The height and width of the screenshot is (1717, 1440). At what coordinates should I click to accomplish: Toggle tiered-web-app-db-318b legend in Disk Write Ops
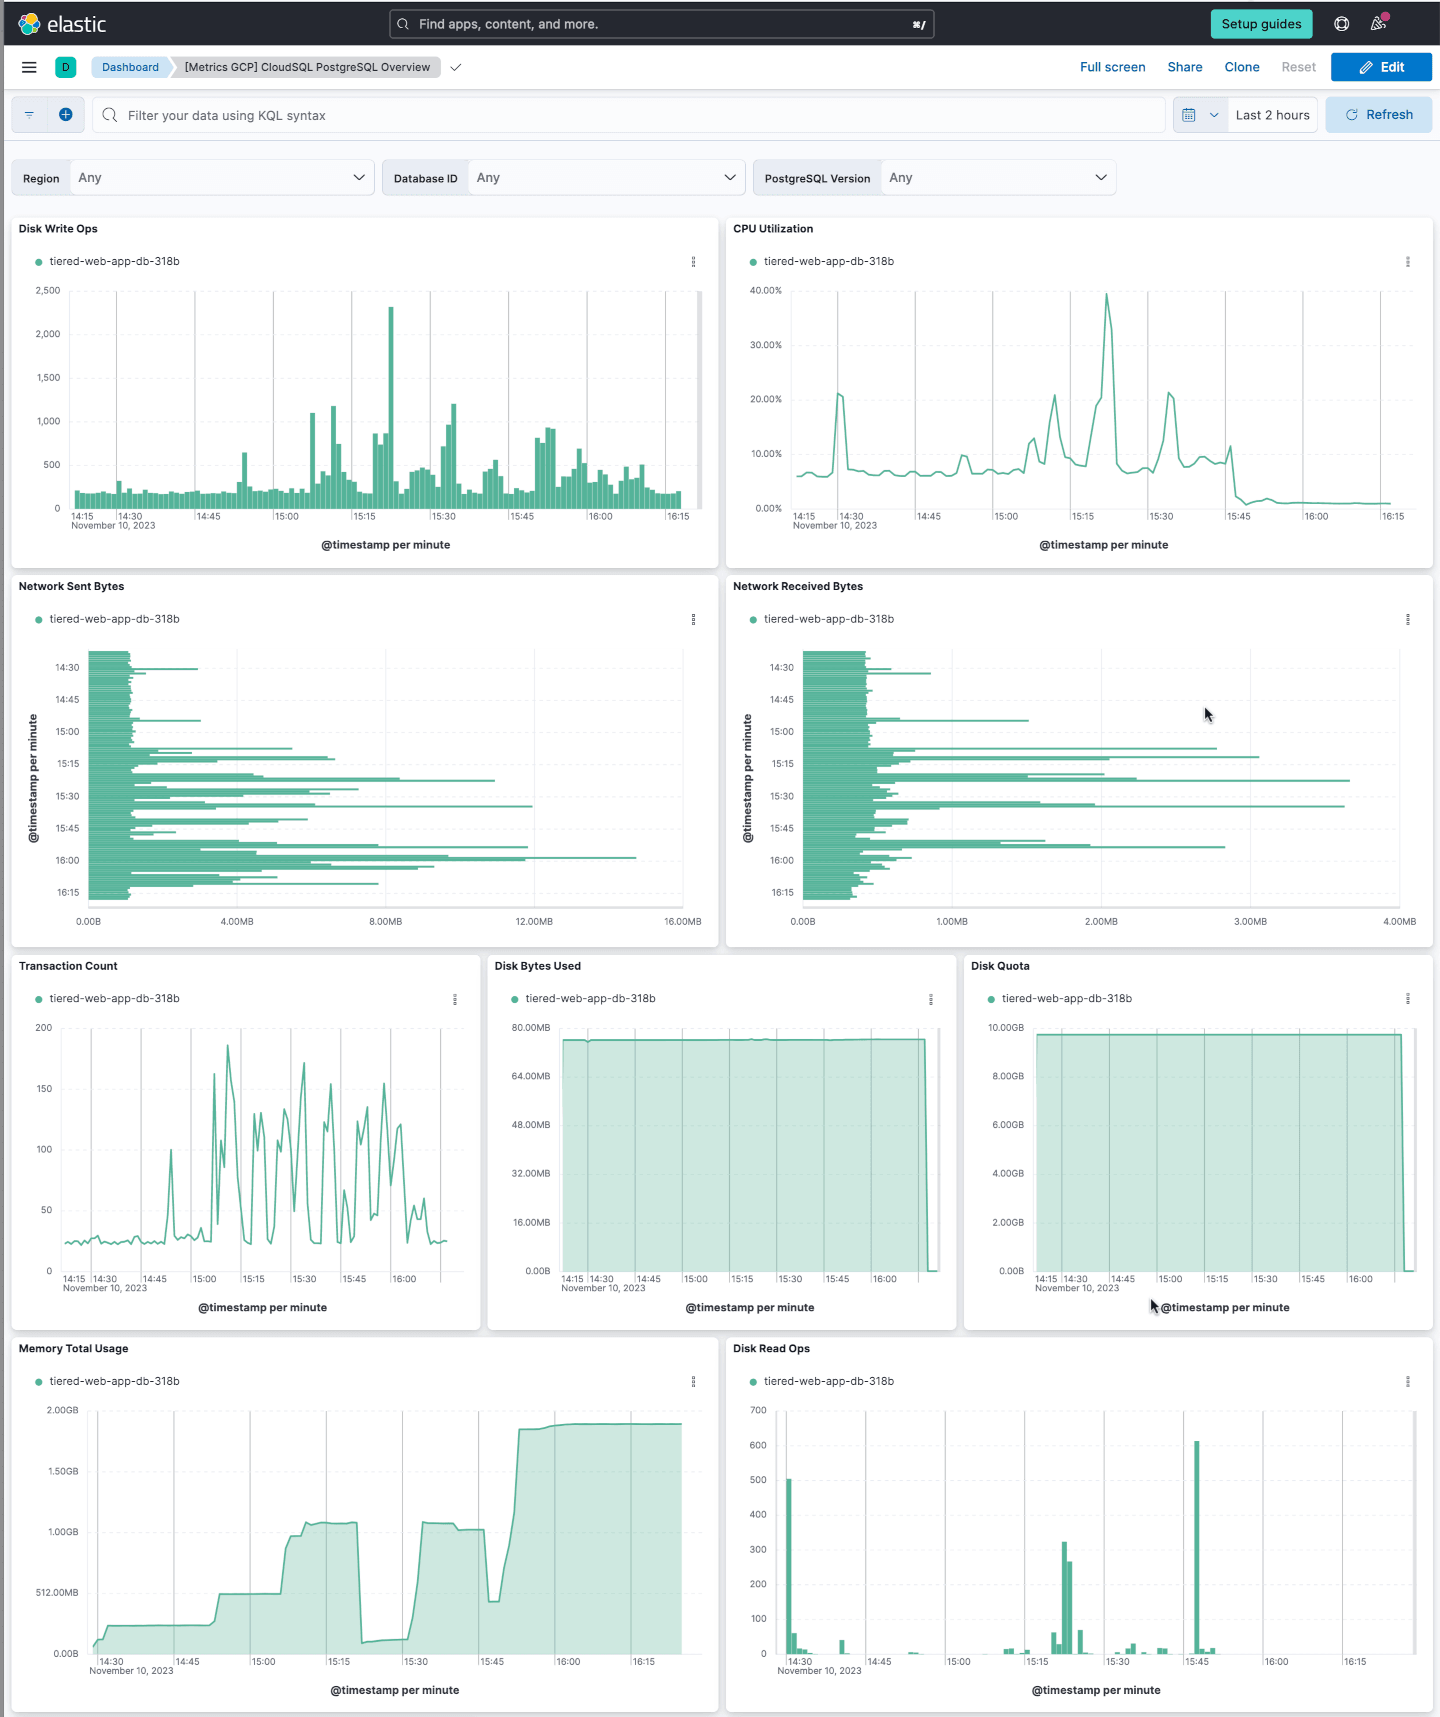114,262
